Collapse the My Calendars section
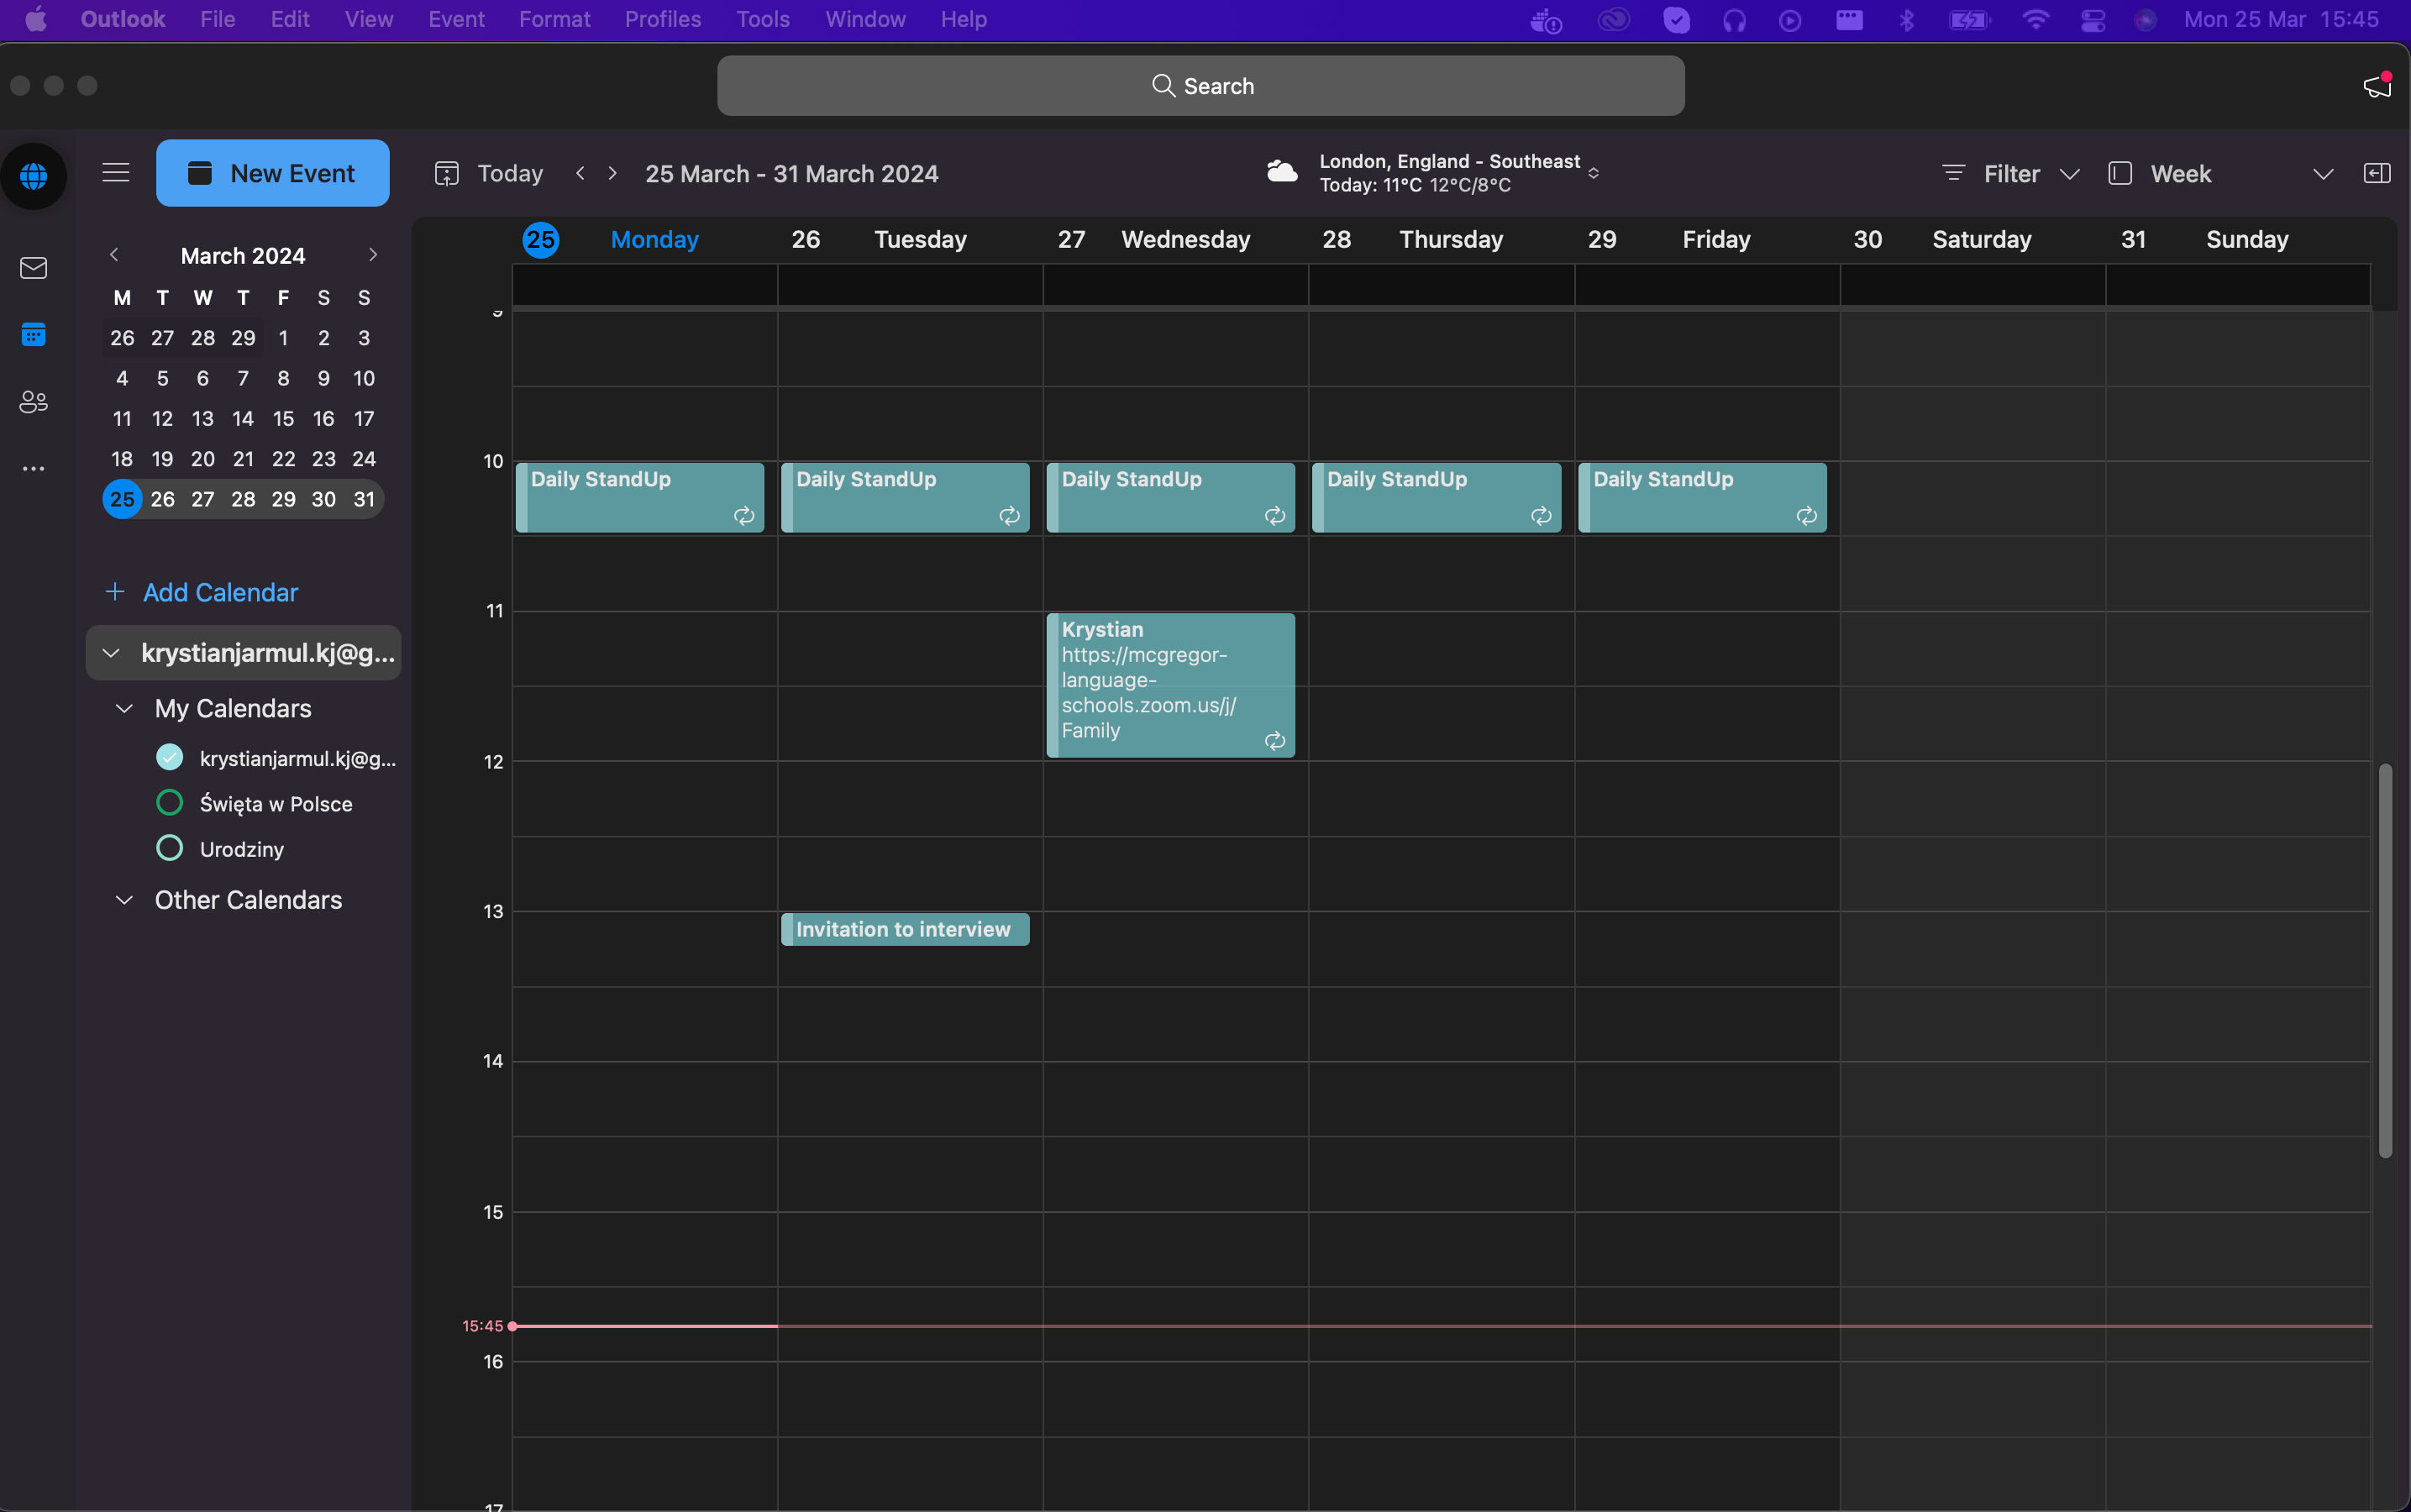The height and width of the screenshot is (1512, 2411). 124,708
